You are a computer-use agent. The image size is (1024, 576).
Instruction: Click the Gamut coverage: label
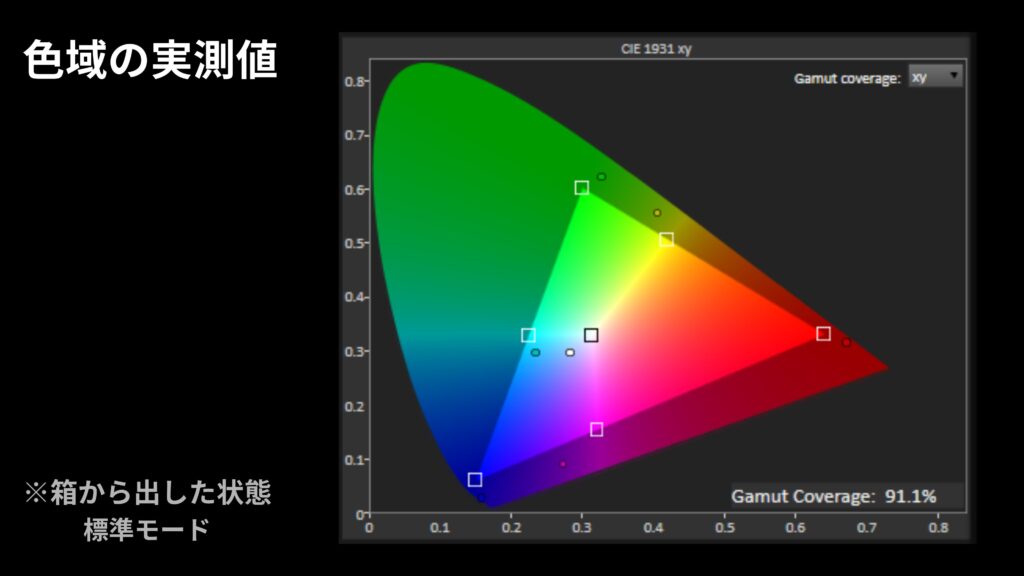847,78
